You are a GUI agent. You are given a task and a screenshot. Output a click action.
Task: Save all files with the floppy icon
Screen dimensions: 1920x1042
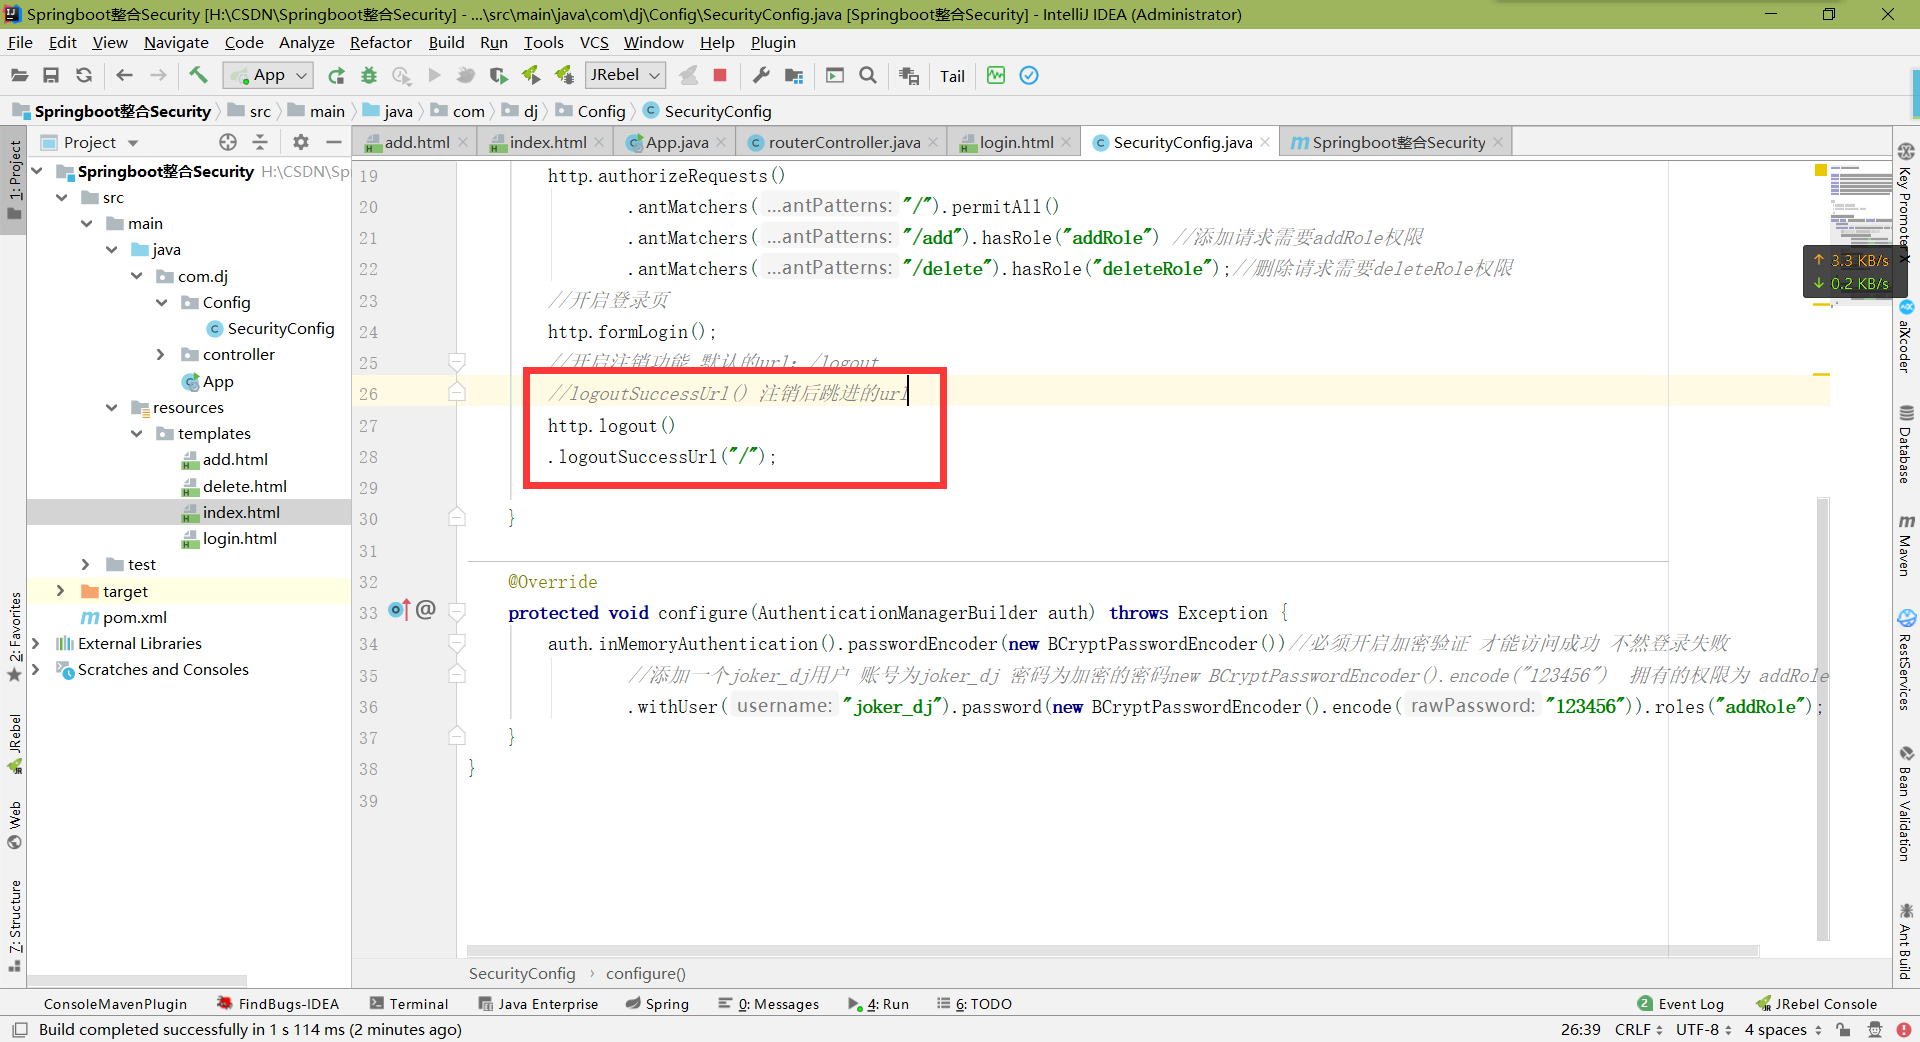[51, 75]
